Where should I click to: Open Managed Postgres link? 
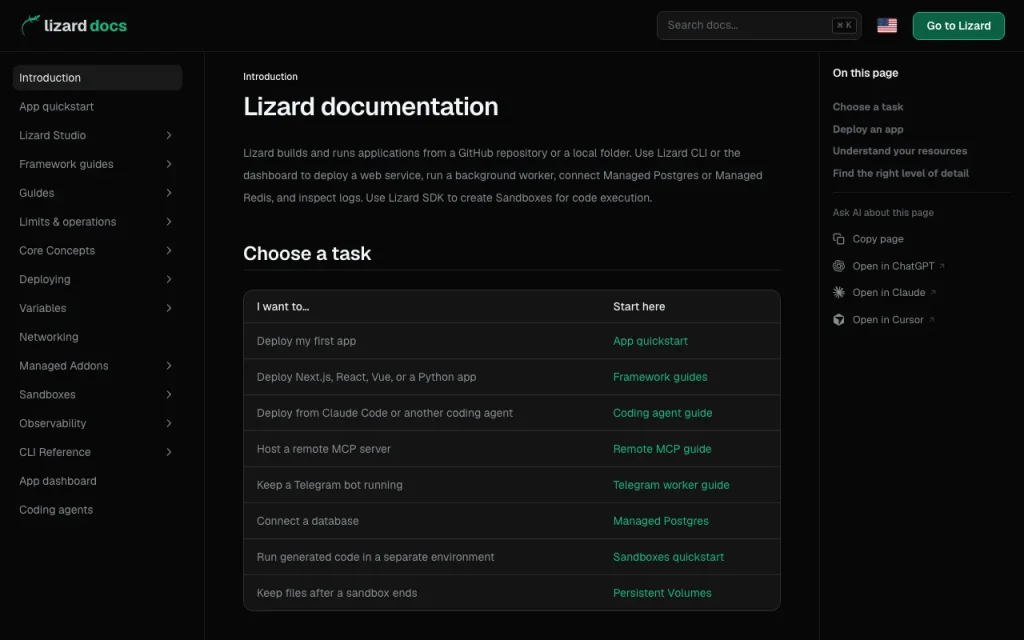point(660,520)
